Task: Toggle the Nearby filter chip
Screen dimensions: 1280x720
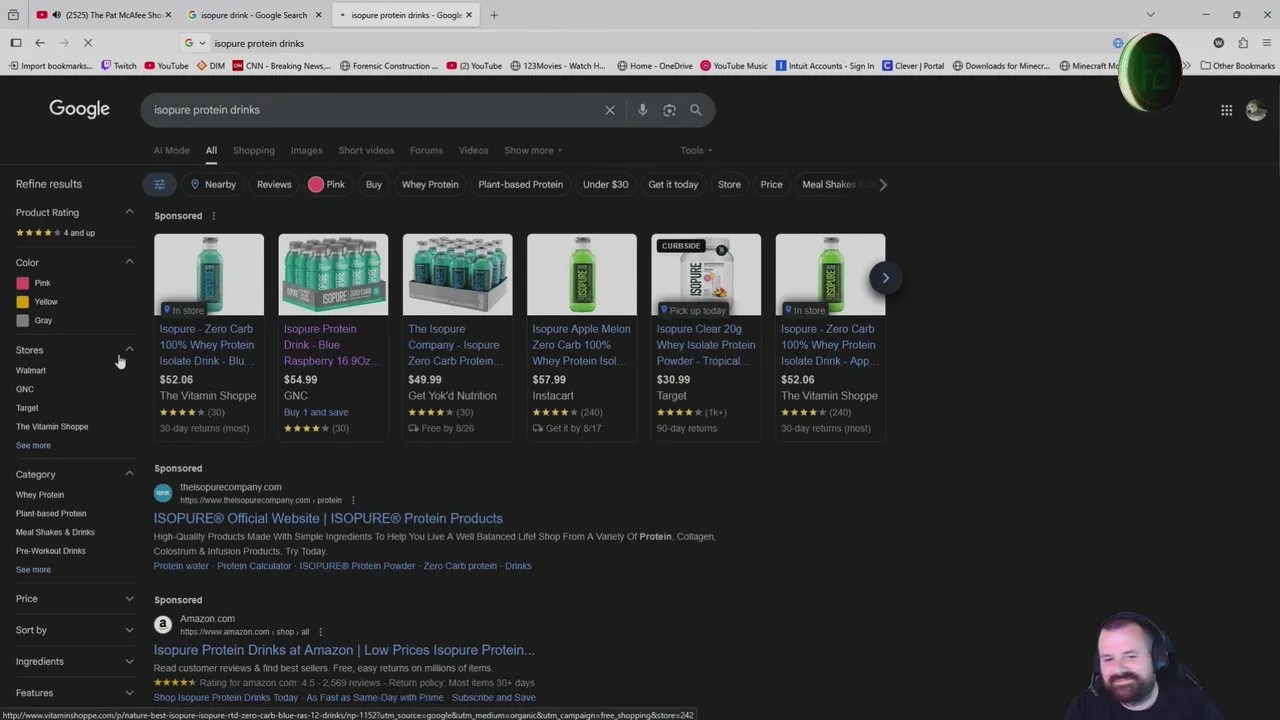Action: [x=213, y=184]
